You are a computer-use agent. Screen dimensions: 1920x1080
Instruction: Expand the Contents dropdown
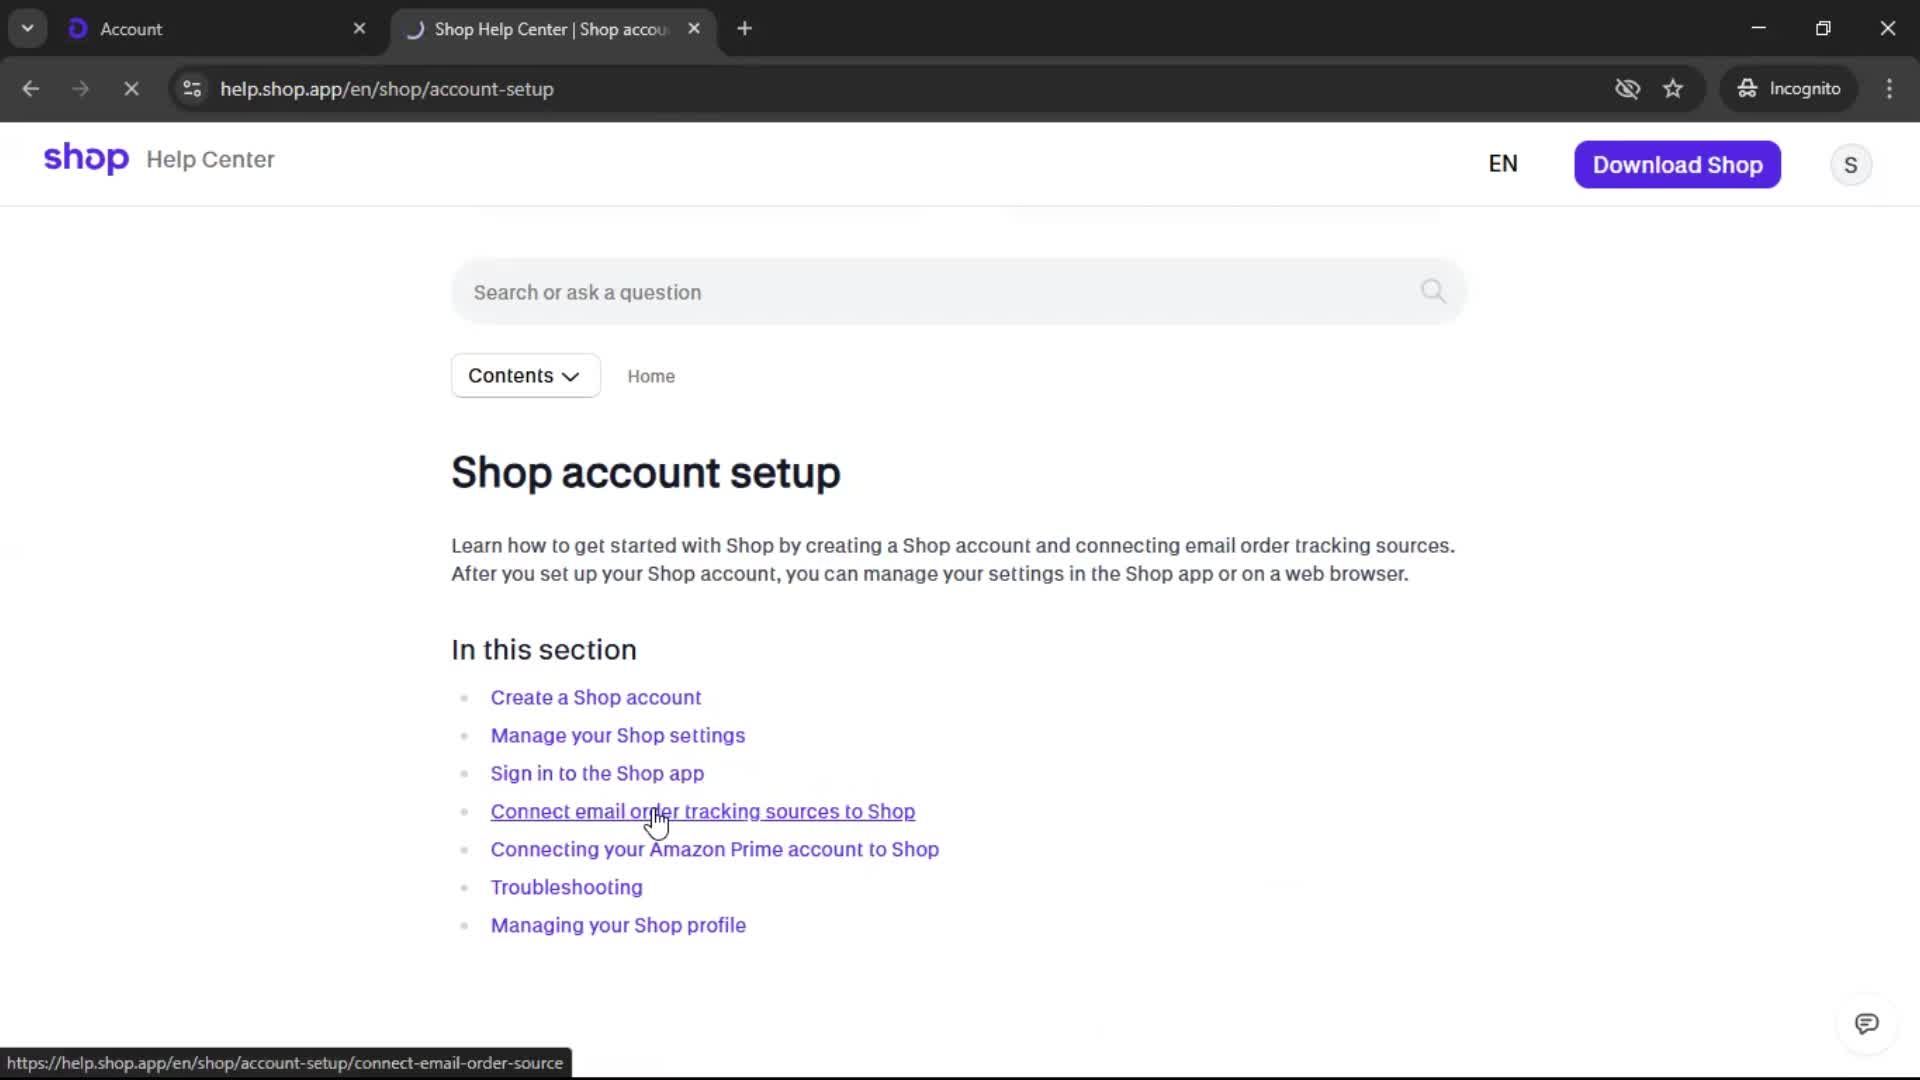click(525, 375)
